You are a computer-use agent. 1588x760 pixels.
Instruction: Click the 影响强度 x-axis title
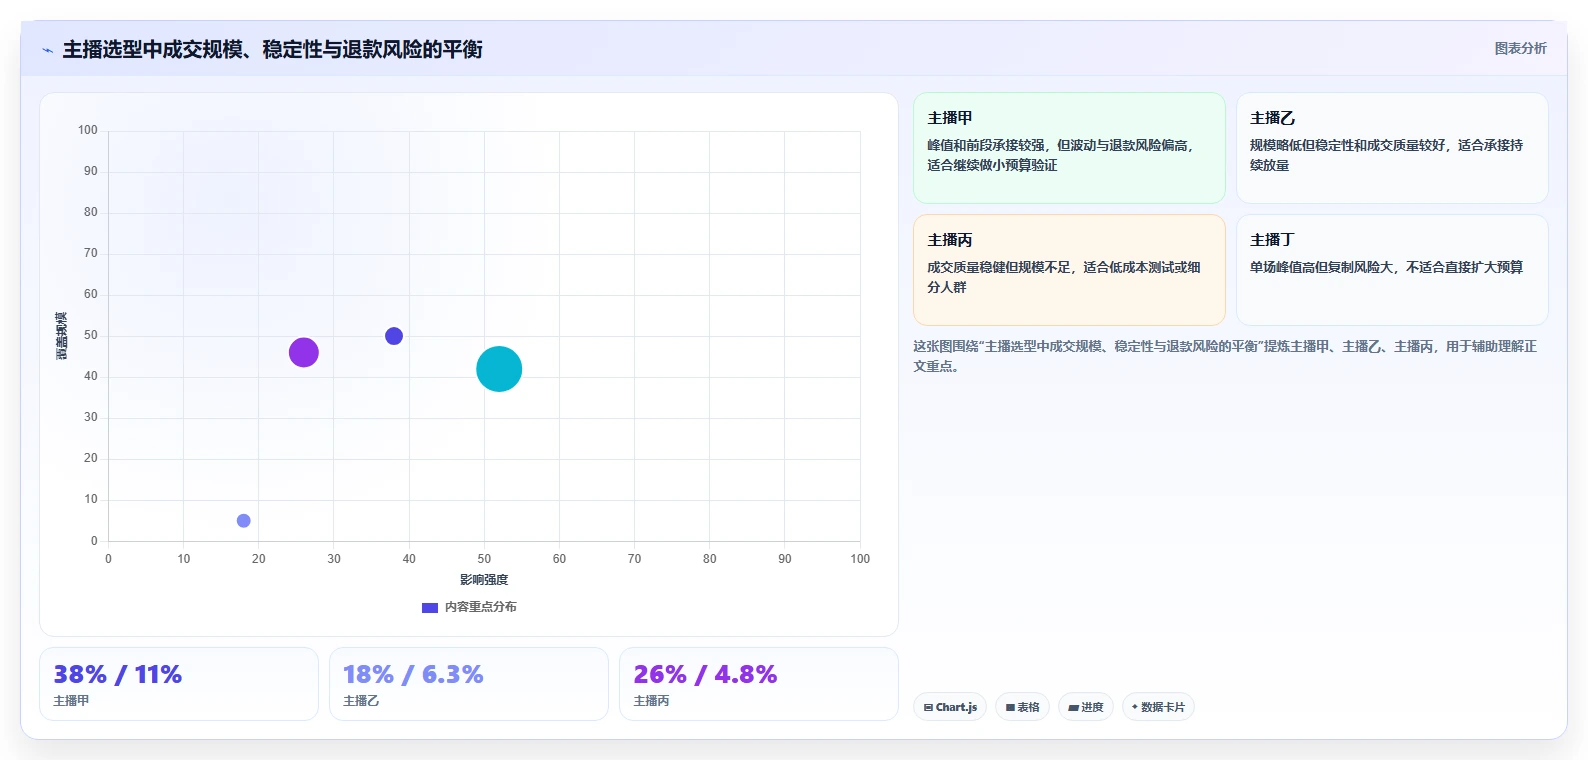pyautogui.click(x=484, y=580)
